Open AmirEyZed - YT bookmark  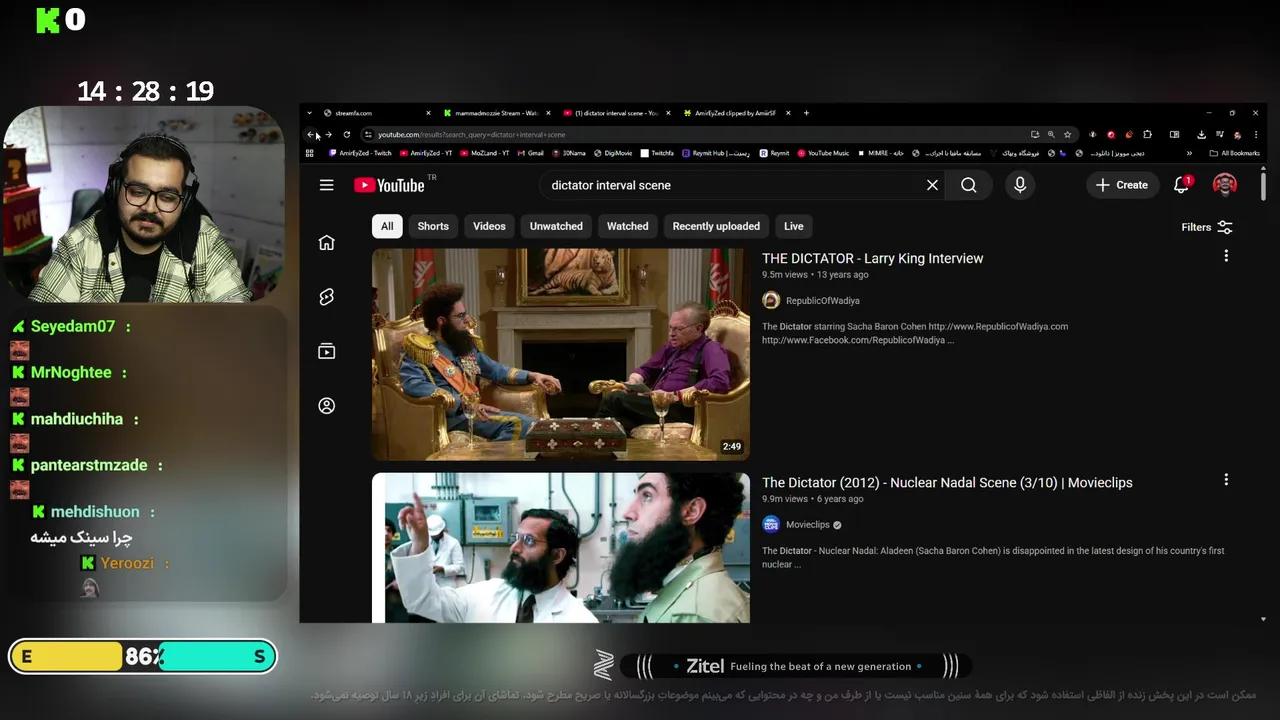(x=426, y=153)
